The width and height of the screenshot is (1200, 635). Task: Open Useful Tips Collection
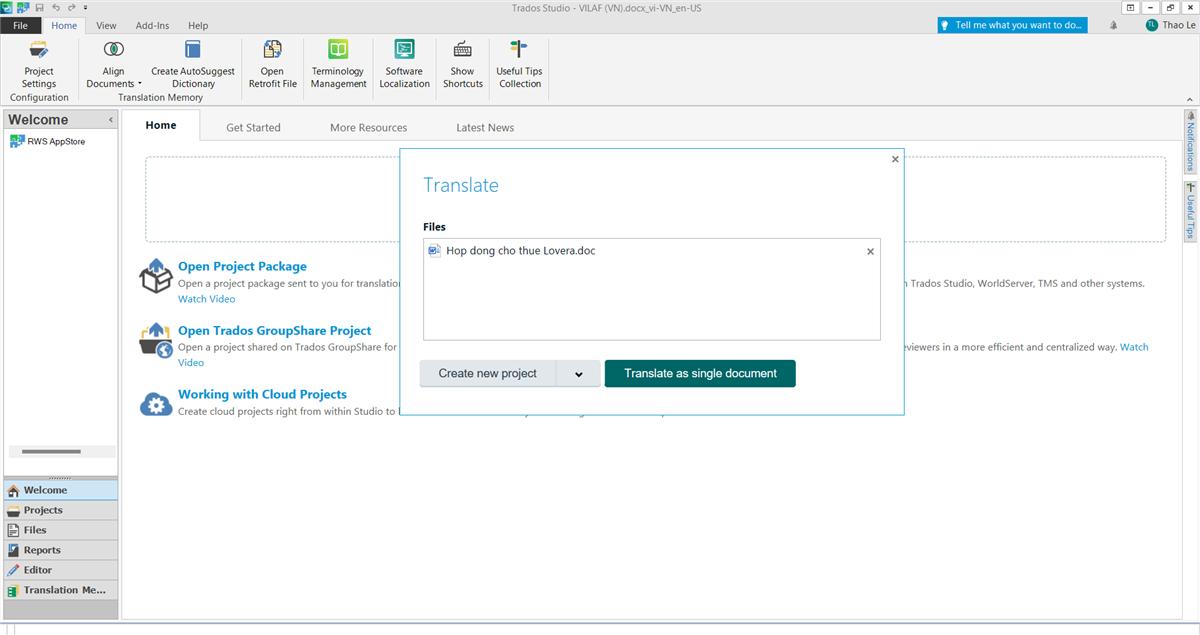point(520,65)
